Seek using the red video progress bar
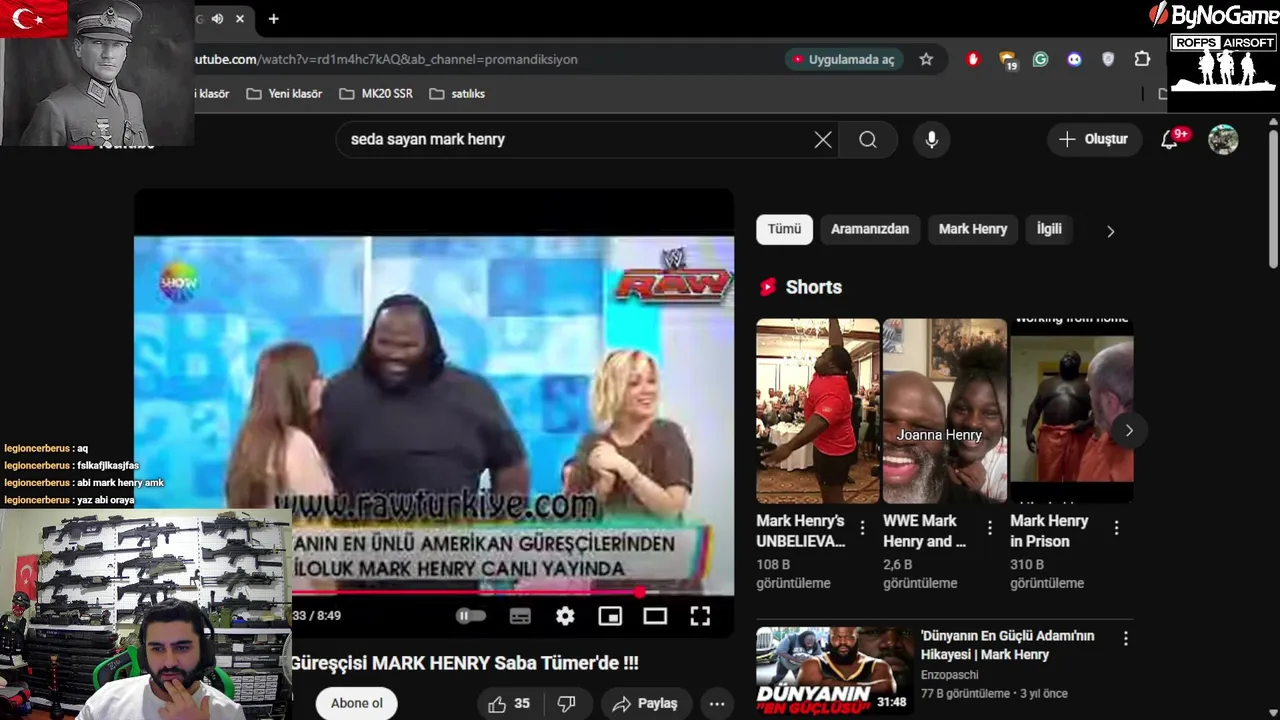This screenshot has width=1280, height=720. point(465,593)
